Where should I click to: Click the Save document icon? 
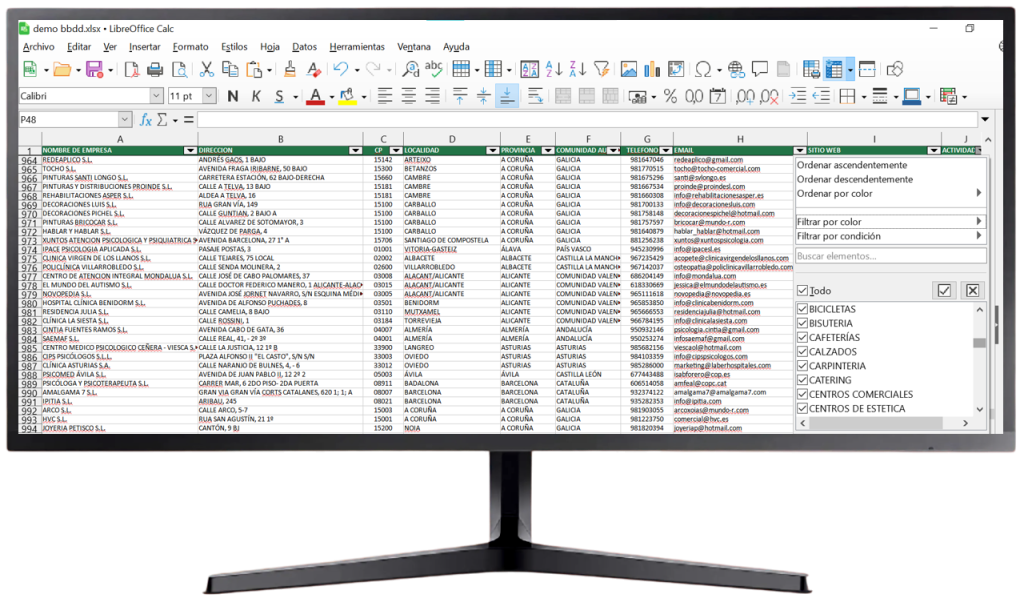click(93, 69)
